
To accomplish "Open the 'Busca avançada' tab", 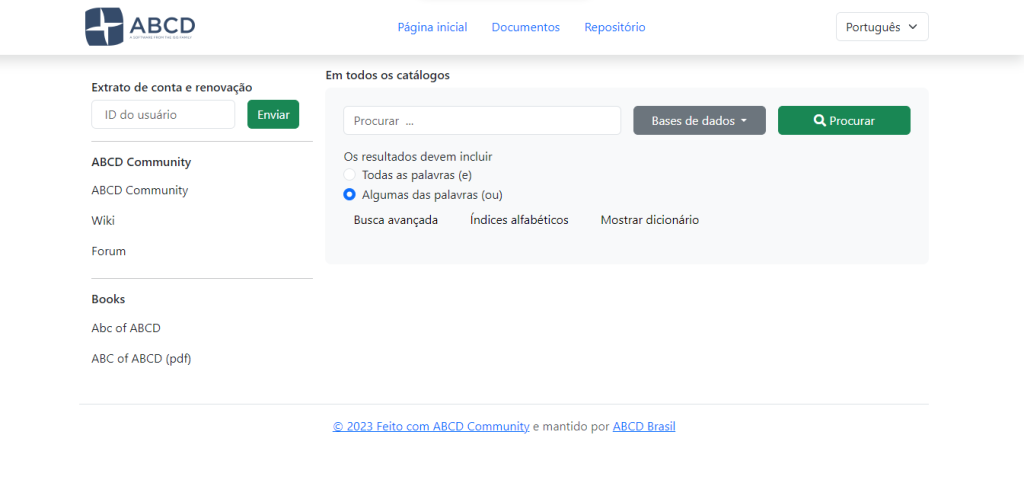I will 396,220.
